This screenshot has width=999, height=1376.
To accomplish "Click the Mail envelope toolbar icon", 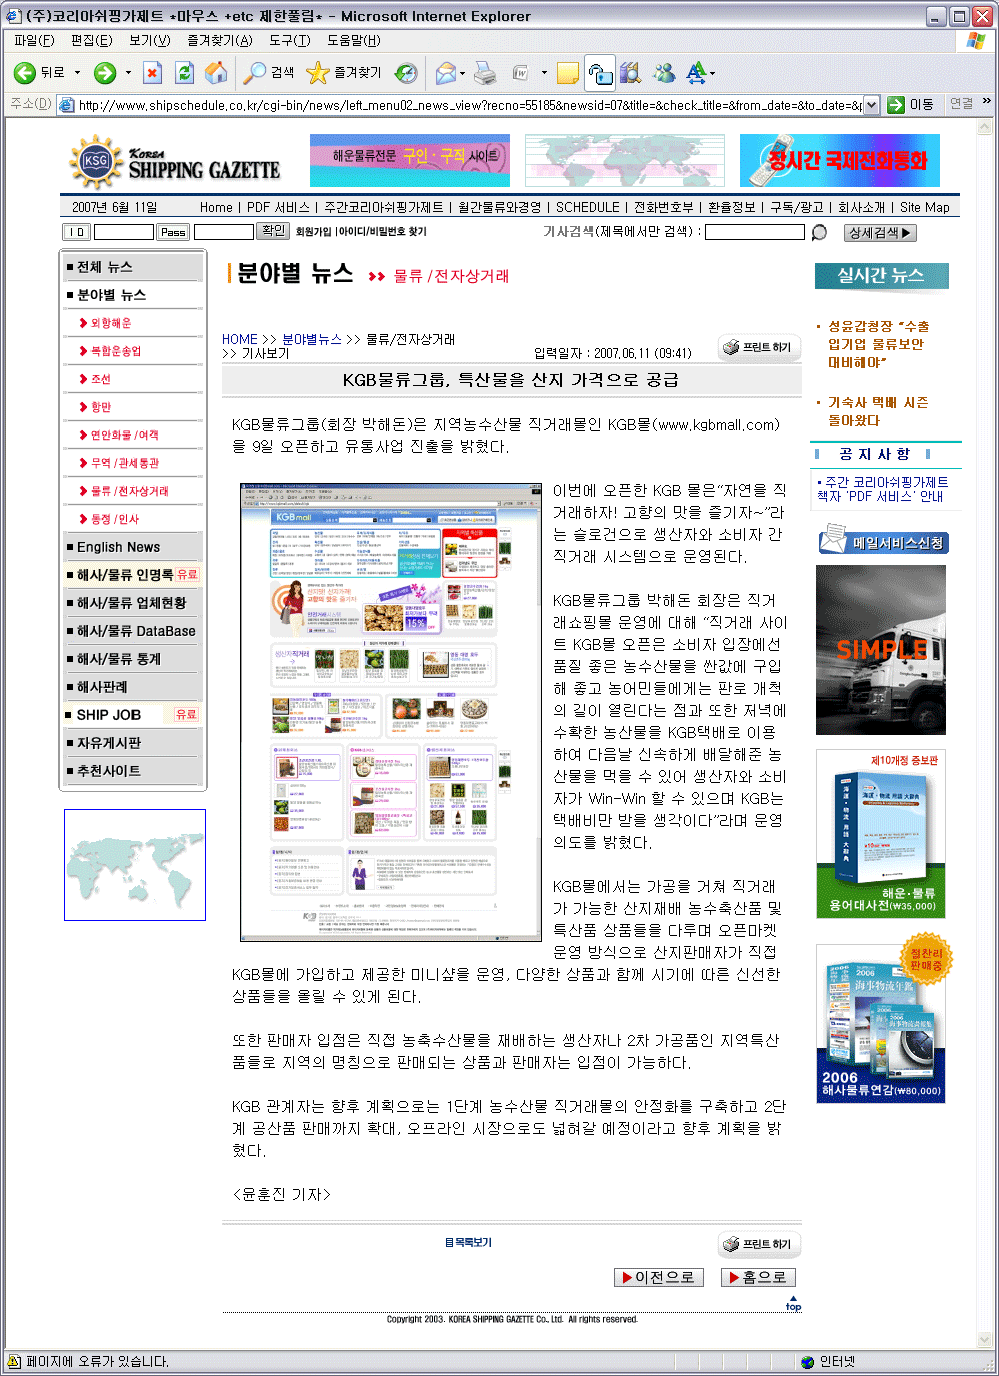I will (x=445, y=72).
